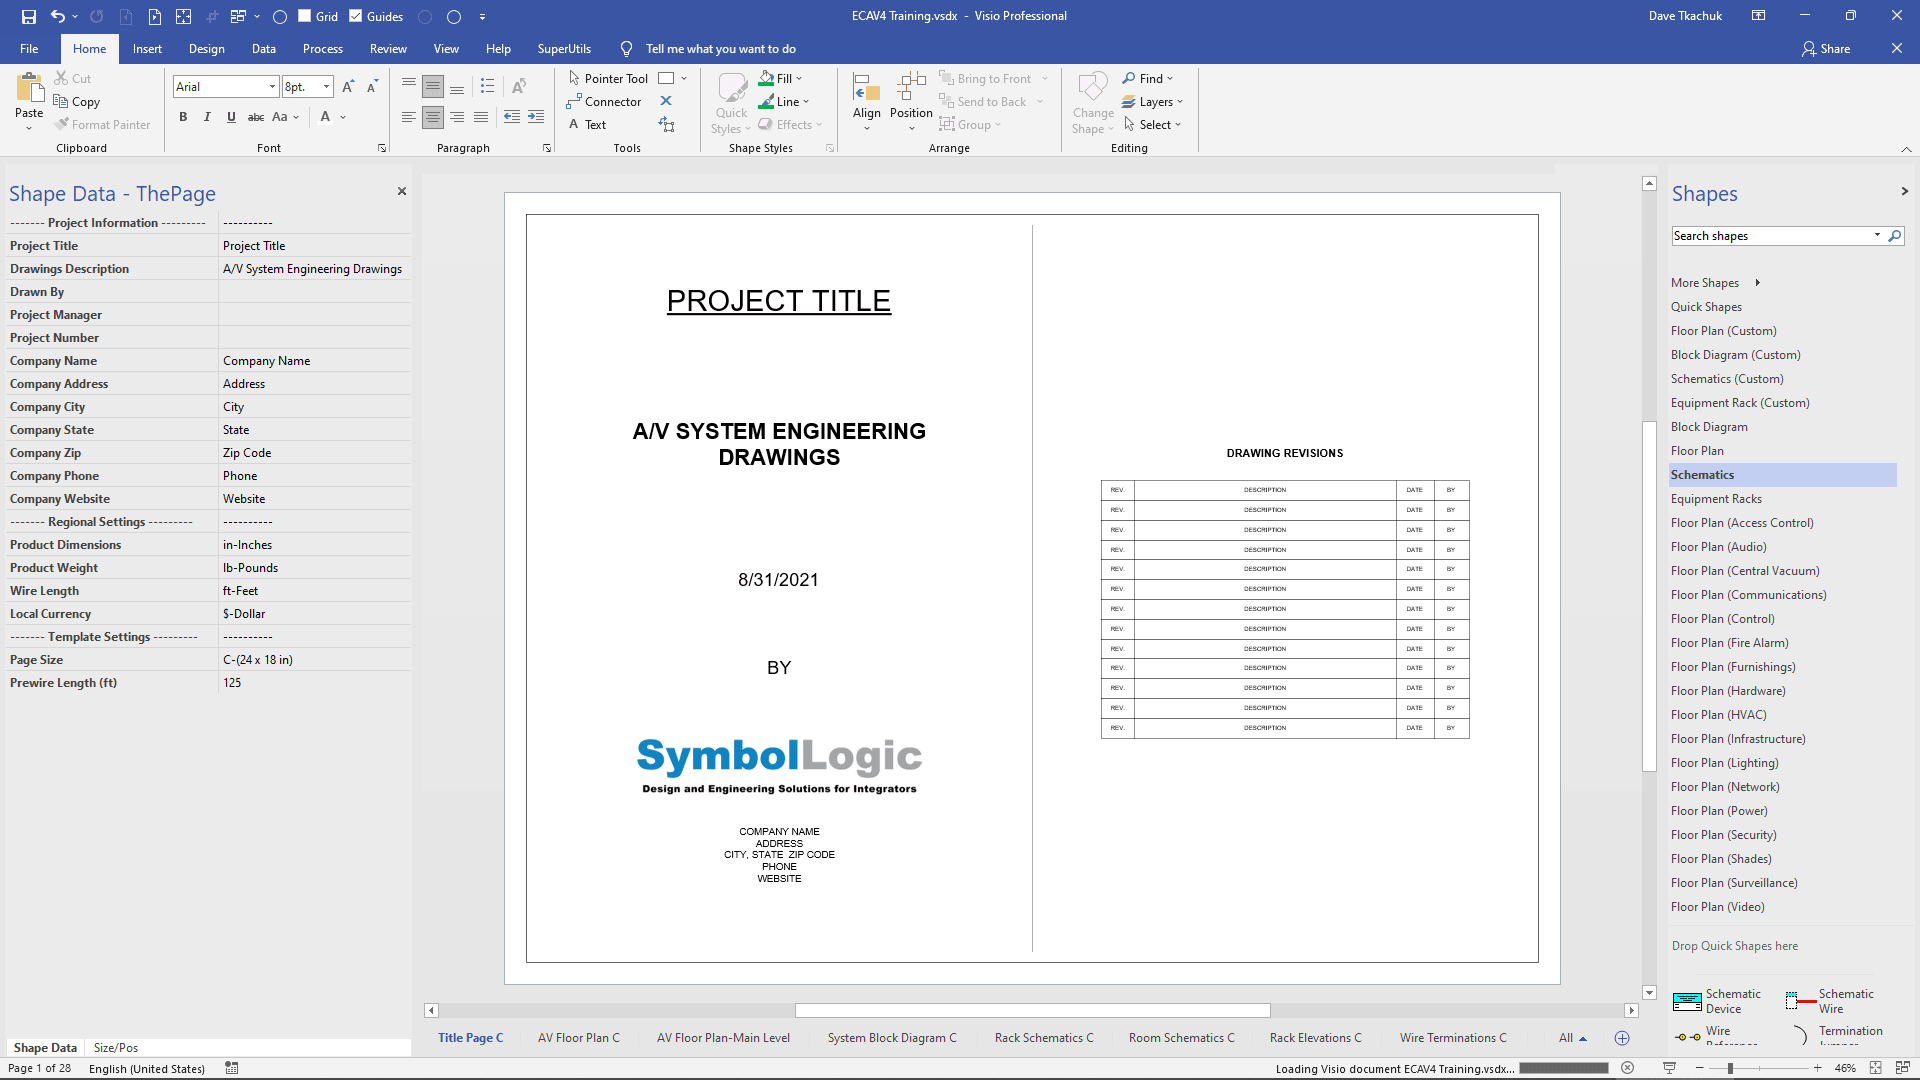
Task: Click the Paste clipboard icon
Action: (x=29, y=88)
